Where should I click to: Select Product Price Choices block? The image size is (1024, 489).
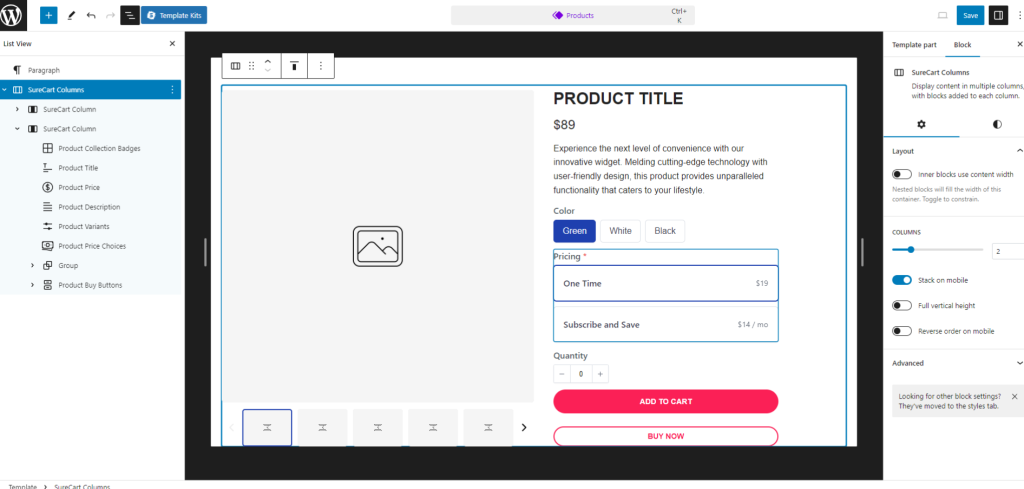90,246
